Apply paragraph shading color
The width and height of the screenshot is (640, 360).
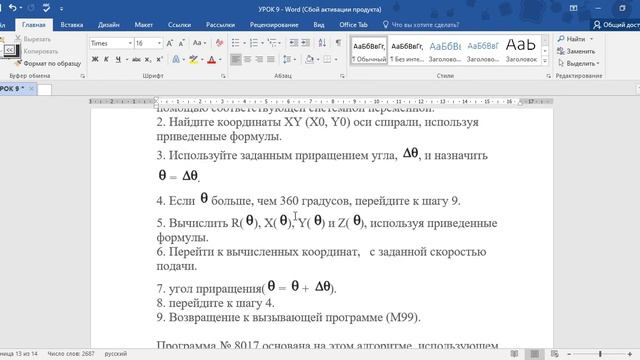click(309, 60)
